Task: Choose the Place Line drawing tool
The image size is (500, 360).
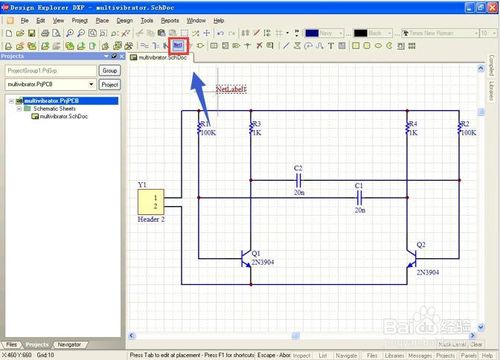Action: [x=286, y=46]
